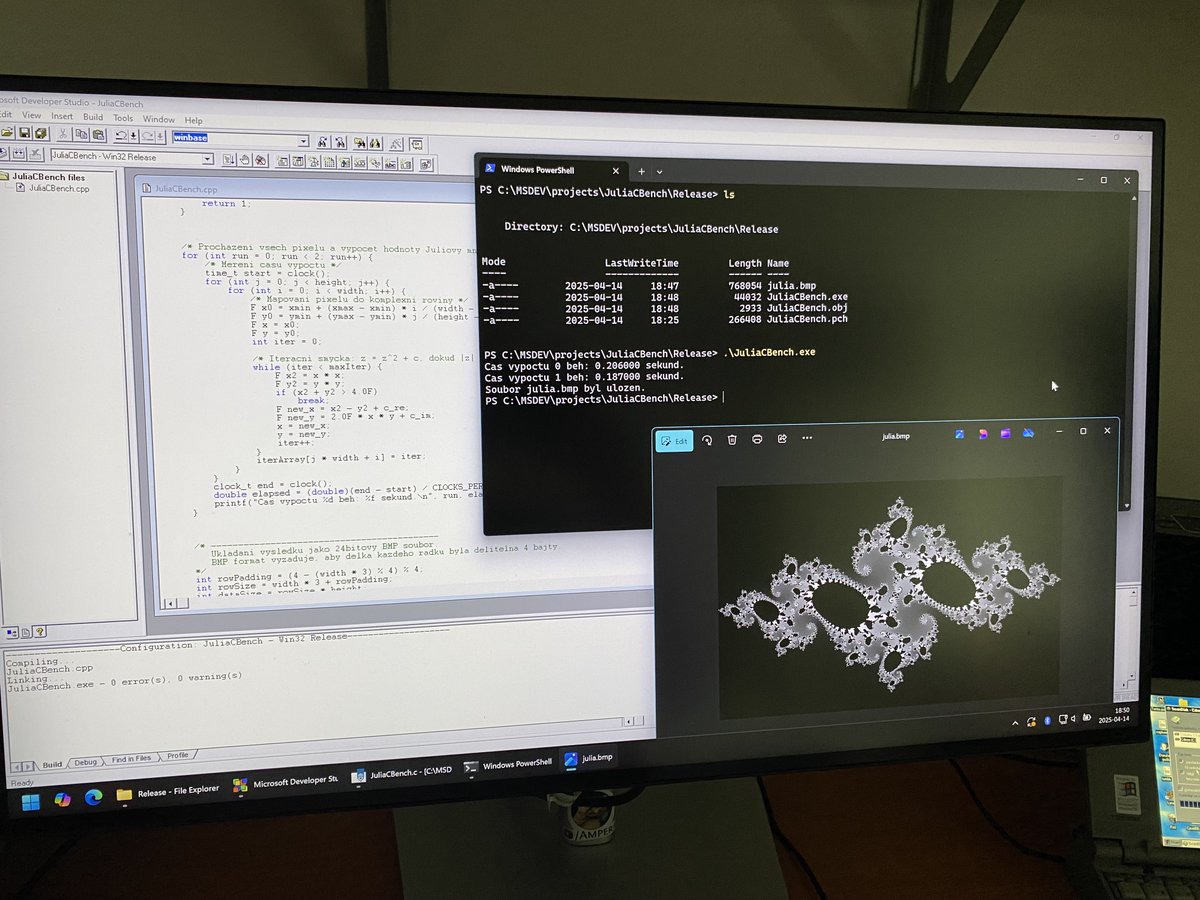Open Microsoft Edge from the taskbar
This screenshot has width=1200, height=900.
click(93, 798)
